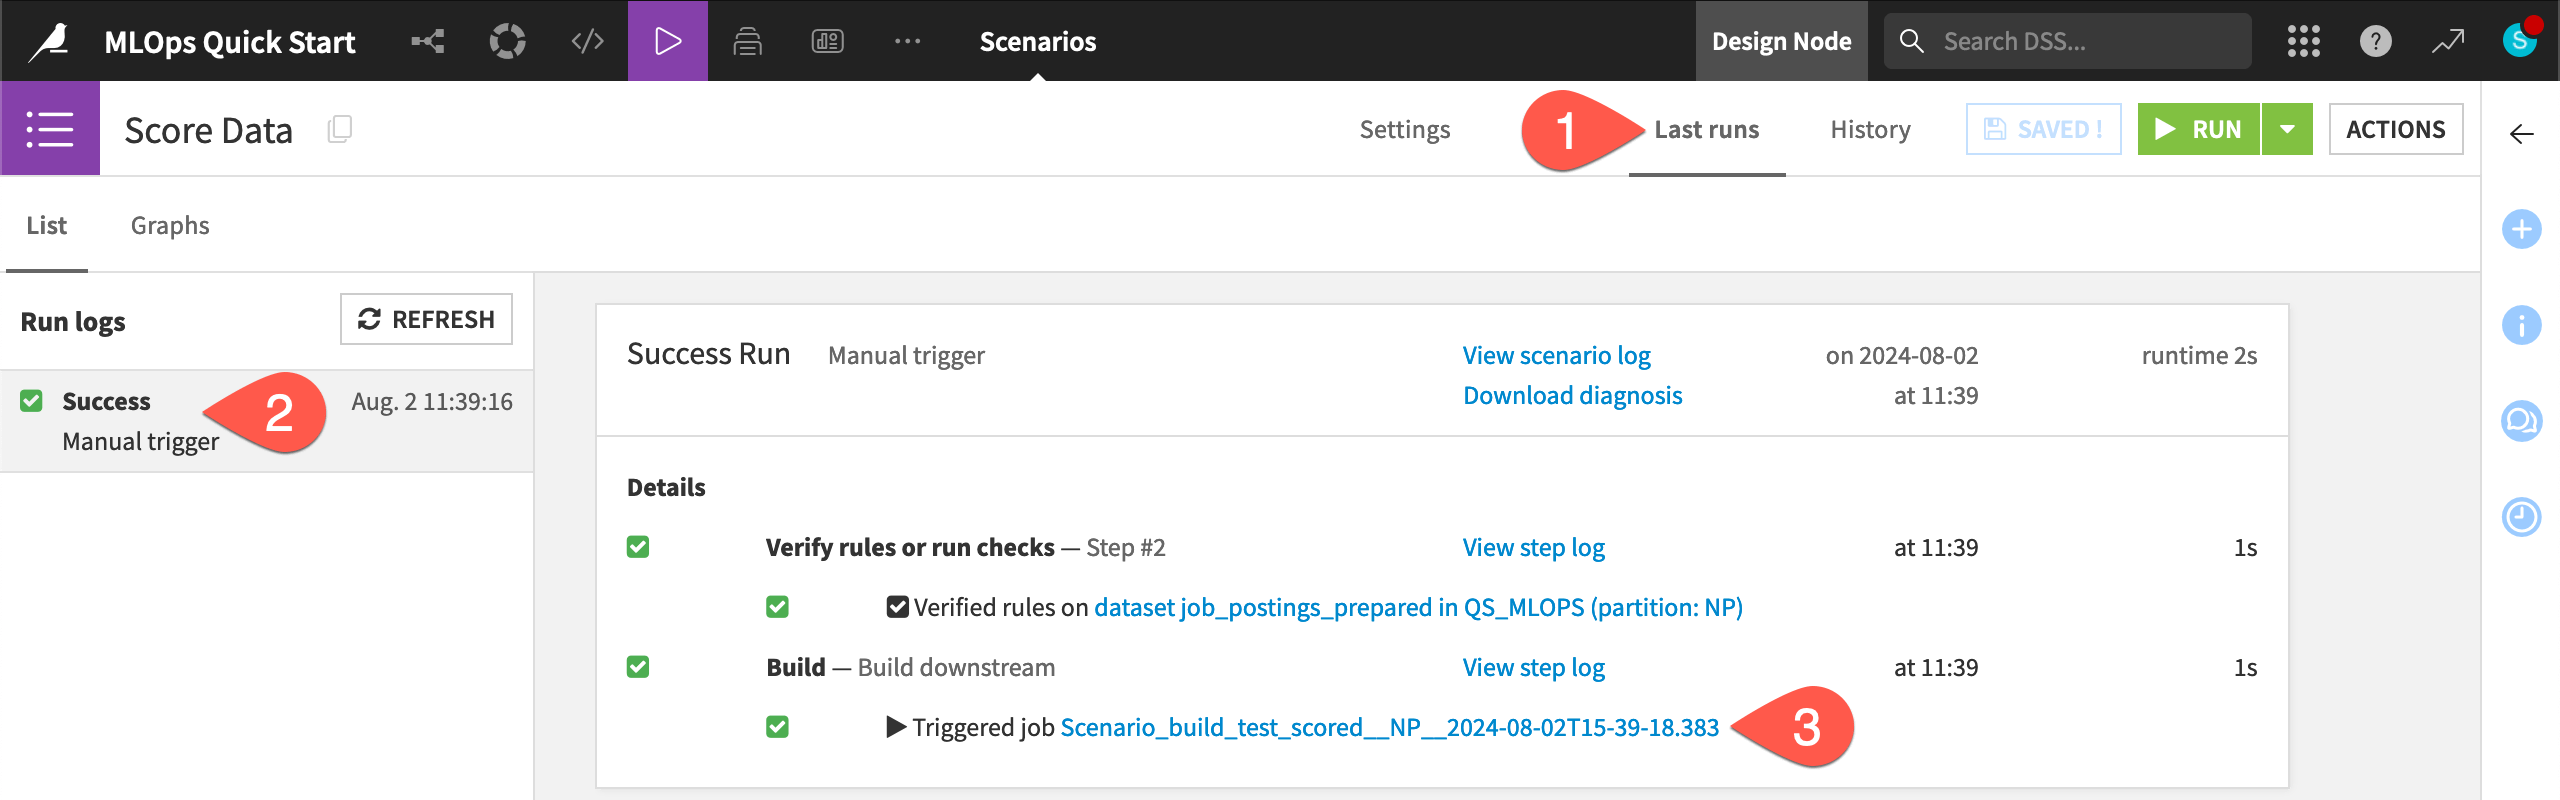
Task: Click the Dashboards icon in top bar
Action: click(827, 41)
